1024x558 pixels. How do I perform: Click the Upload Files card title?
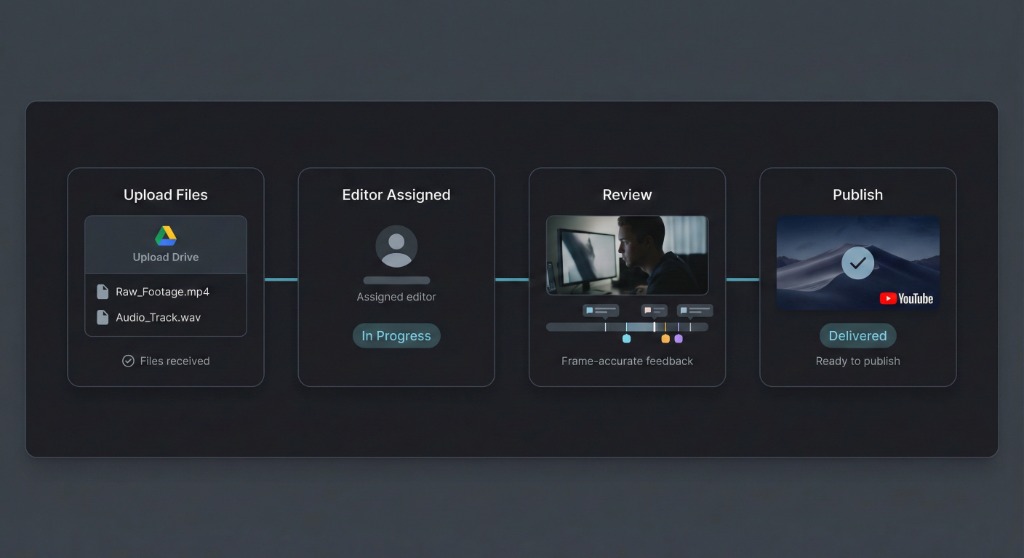click(166, 195)
